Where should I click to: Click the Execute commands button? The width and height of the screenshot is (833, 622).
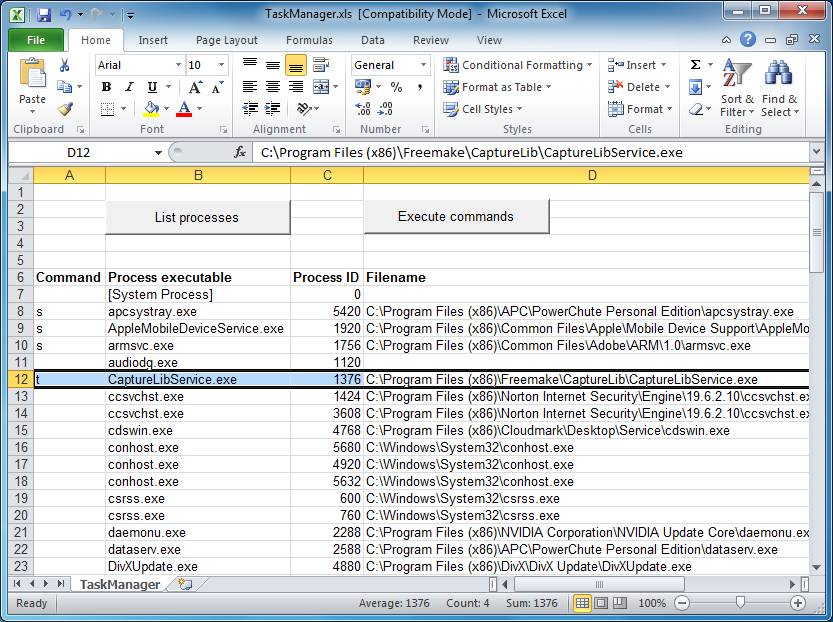tap(456, 216)
